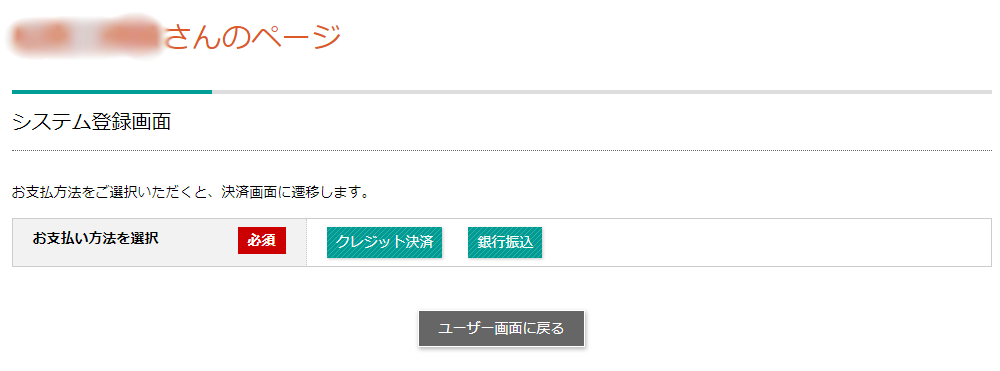Click blank area left of ユーザー画面に戻る button
The height and width of the screenshot is (371, 1000).
(x=210, y=329)
